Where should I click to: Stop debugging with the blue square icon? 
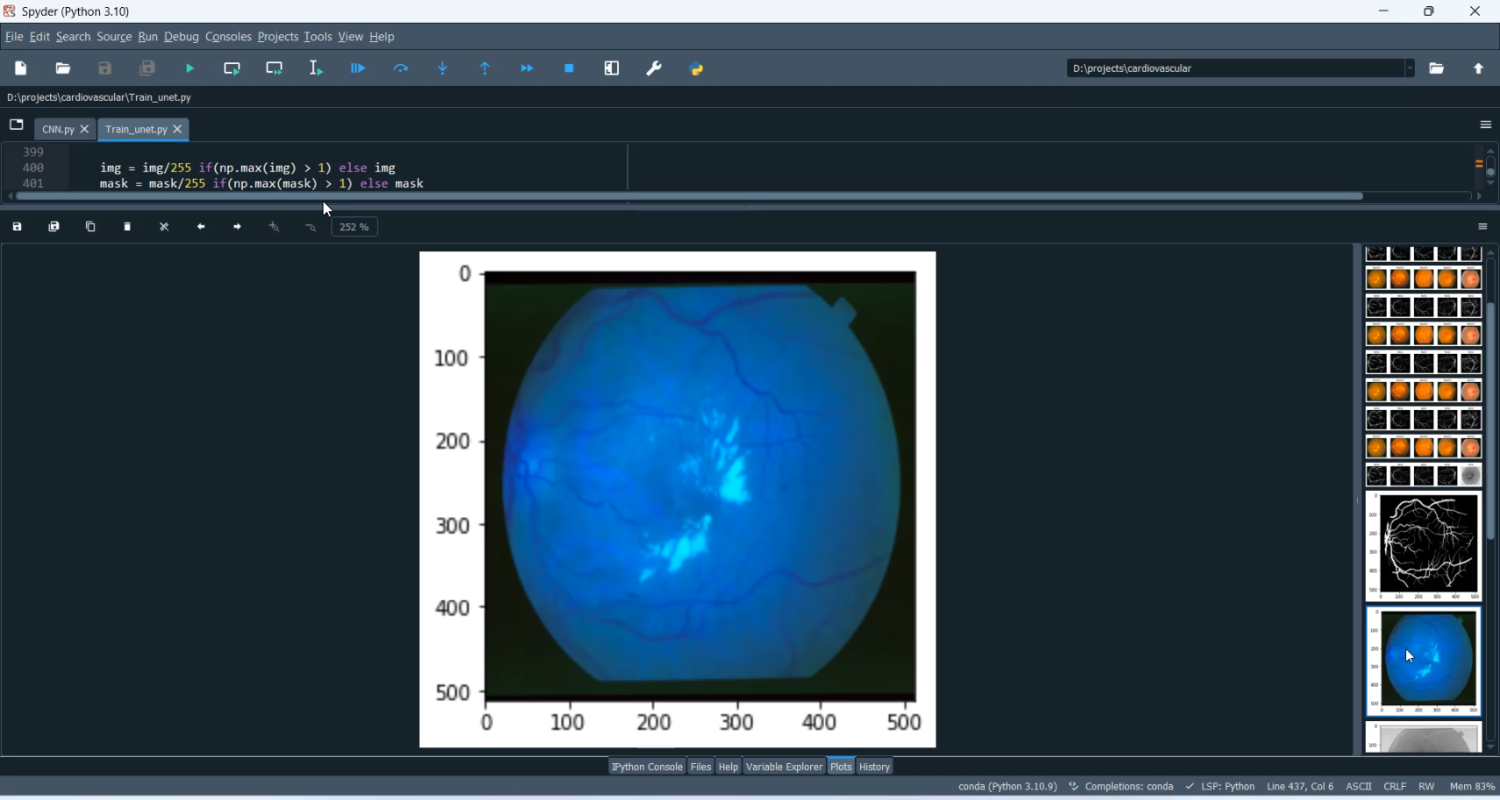[x=570, y=69]
